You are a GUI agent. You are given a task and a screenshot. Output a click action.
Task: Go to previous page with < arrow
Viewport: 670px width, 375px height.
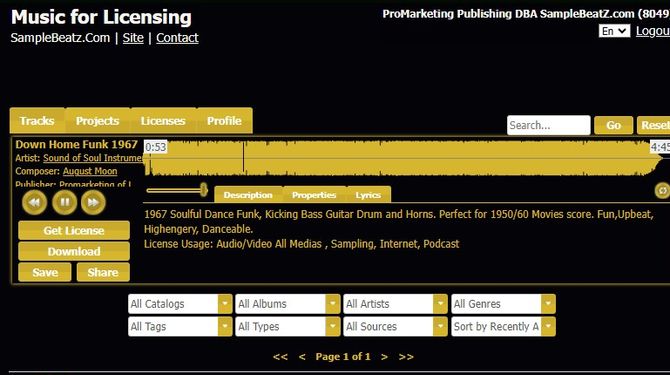(x=302, y=357)
